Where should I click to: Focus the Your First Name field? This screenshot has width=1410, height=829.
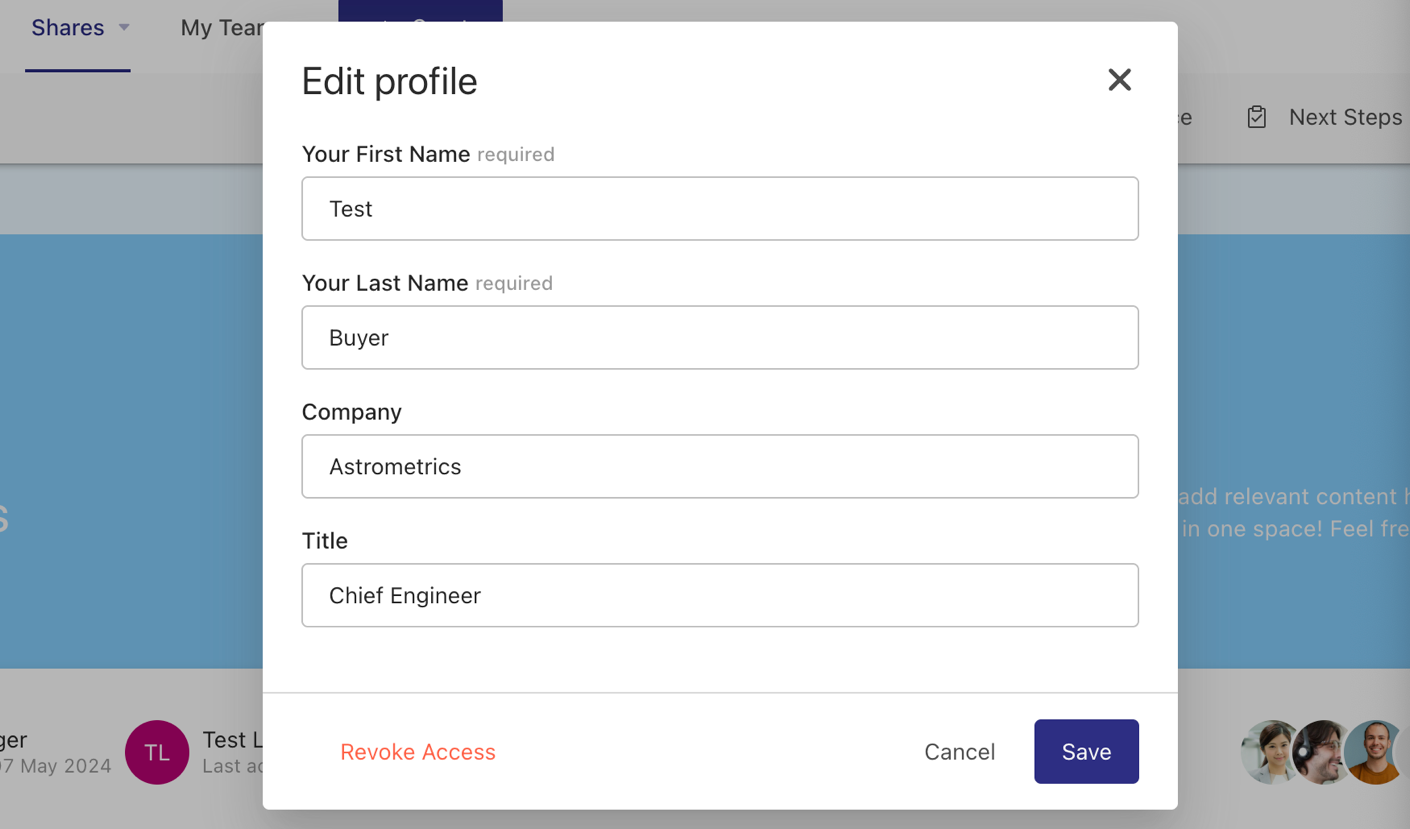(720, 208)
